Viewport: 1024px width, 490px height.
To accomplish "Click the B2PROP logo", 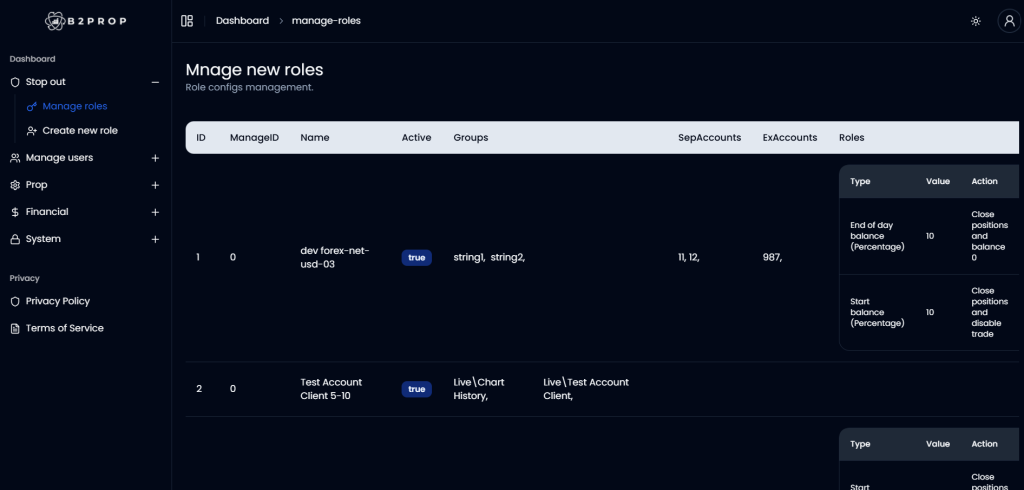I will (x=85, y=20).
